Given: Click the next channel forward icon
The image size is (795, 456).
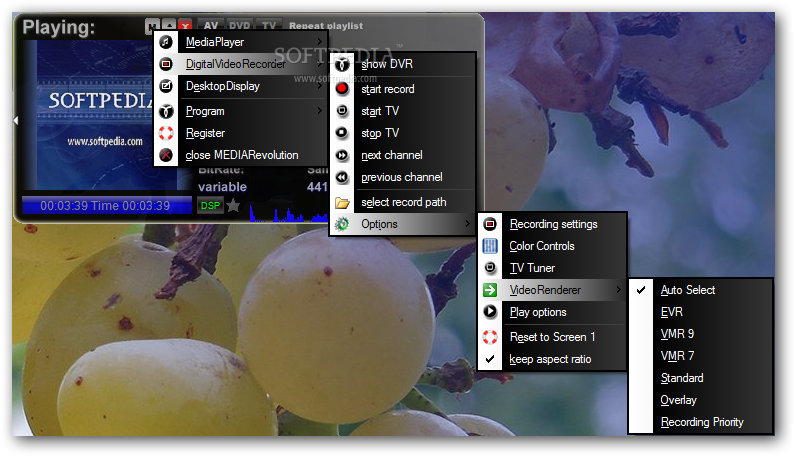Looking at the screenshot, I should (342, 155).
